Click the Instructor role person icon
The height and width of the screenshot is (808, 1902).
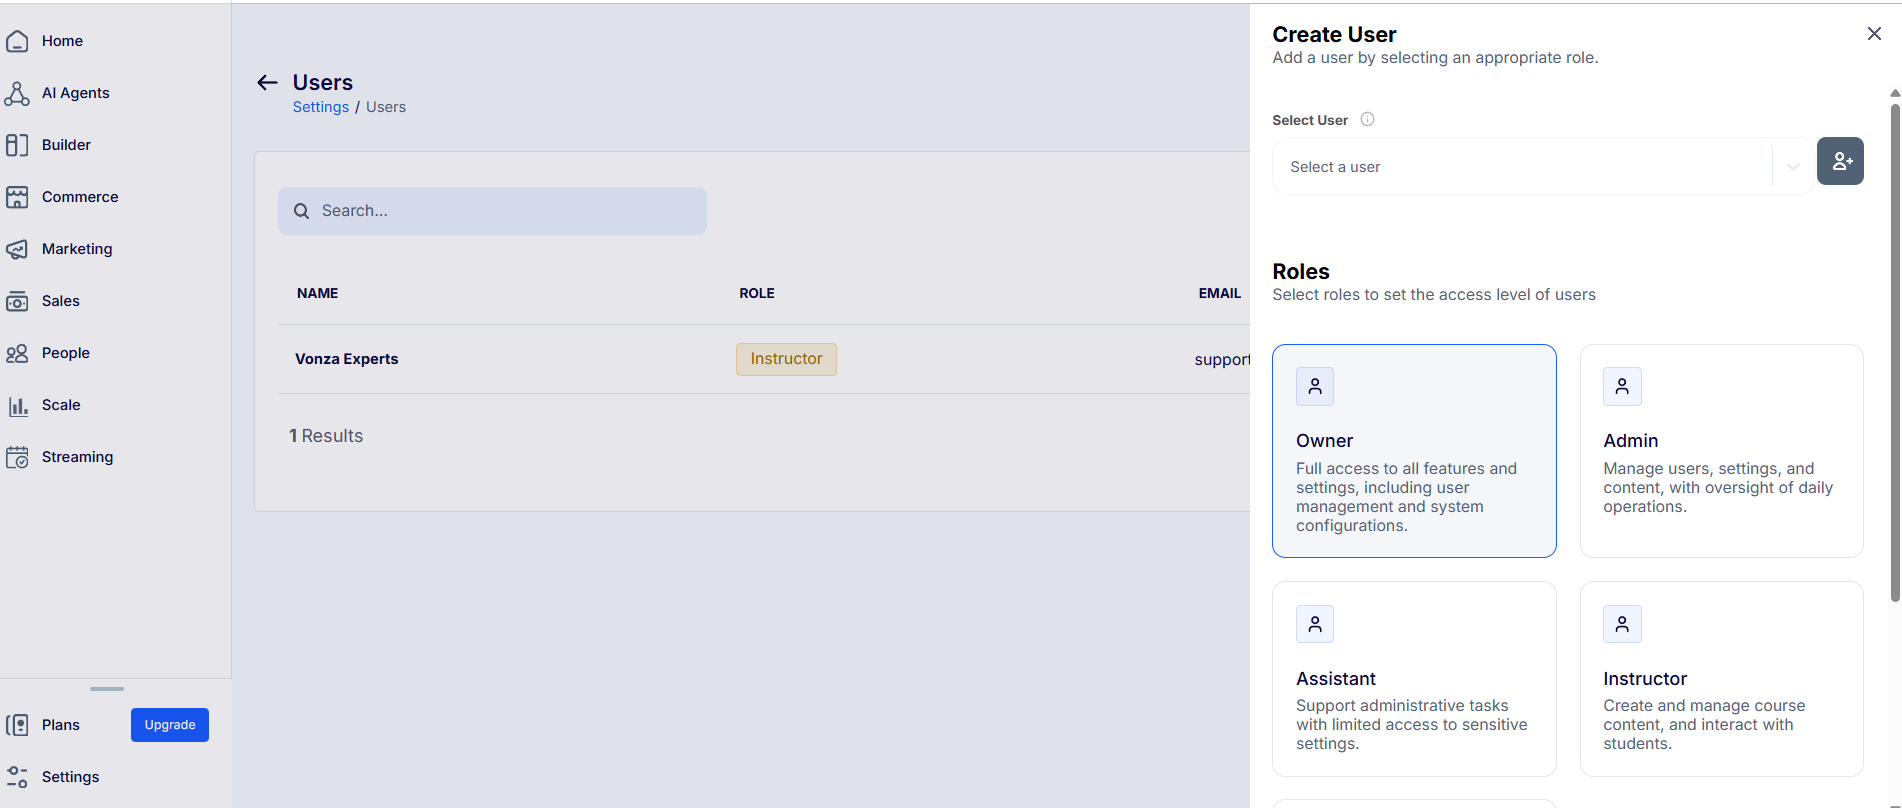pyautogui.click(x=1622, y=624)
